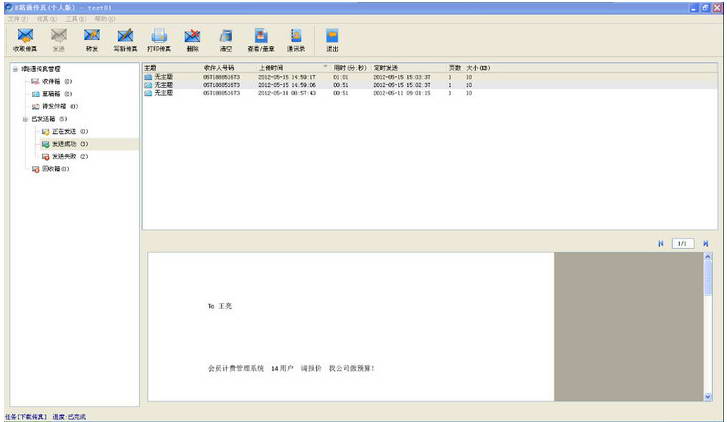Sort by the 用时(分:秒) column header
Viewport: 727px width, 422px height.
[351, 68]
